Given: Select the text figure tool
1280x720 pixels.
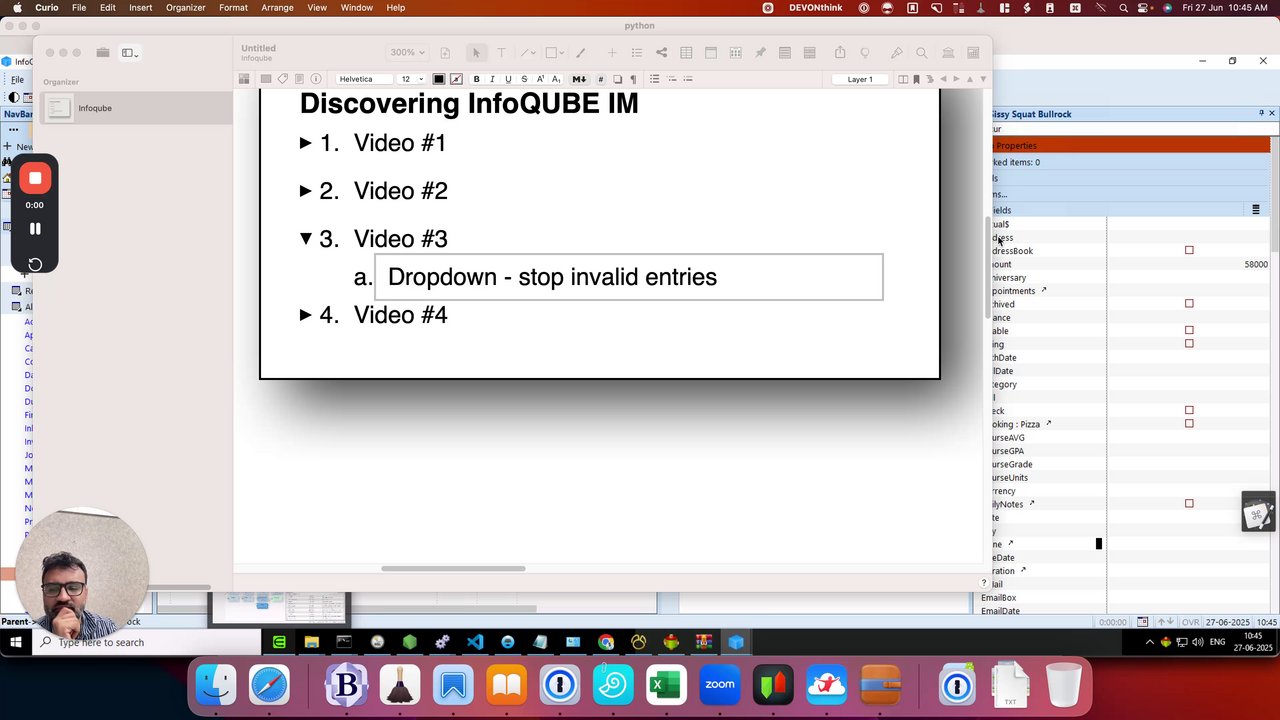Looking at the screenshot, I should [501, 53].
